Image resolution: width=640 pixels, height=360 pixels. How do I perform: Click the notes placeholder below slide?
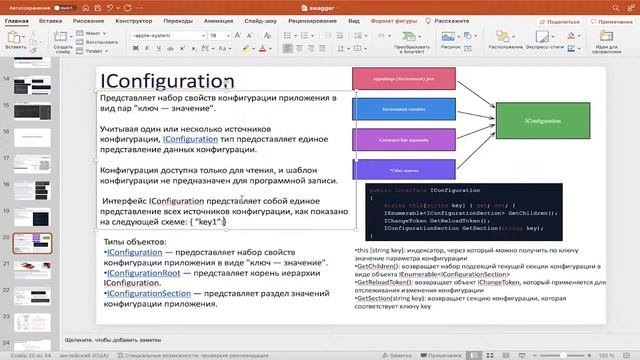pyautogui.click(x=113, y=340)
